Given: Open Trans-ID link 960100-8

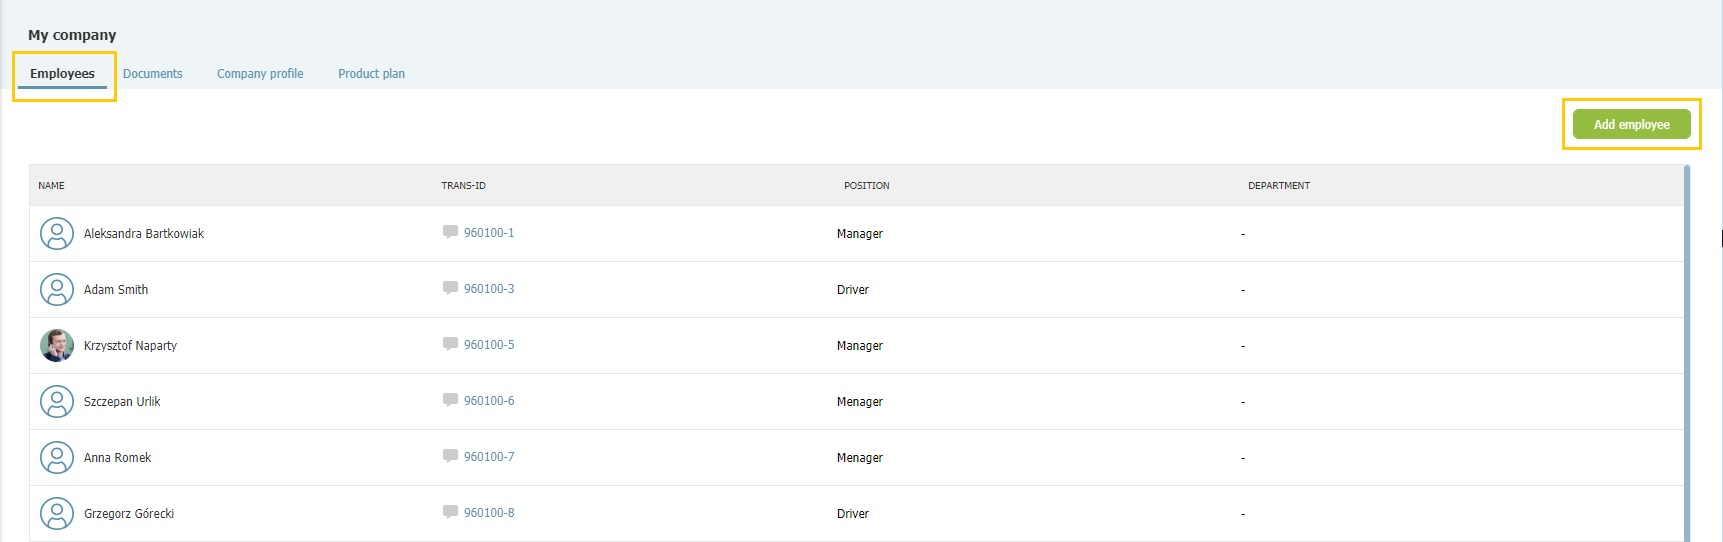Looking at the screenshot, I should pos(489,513).
